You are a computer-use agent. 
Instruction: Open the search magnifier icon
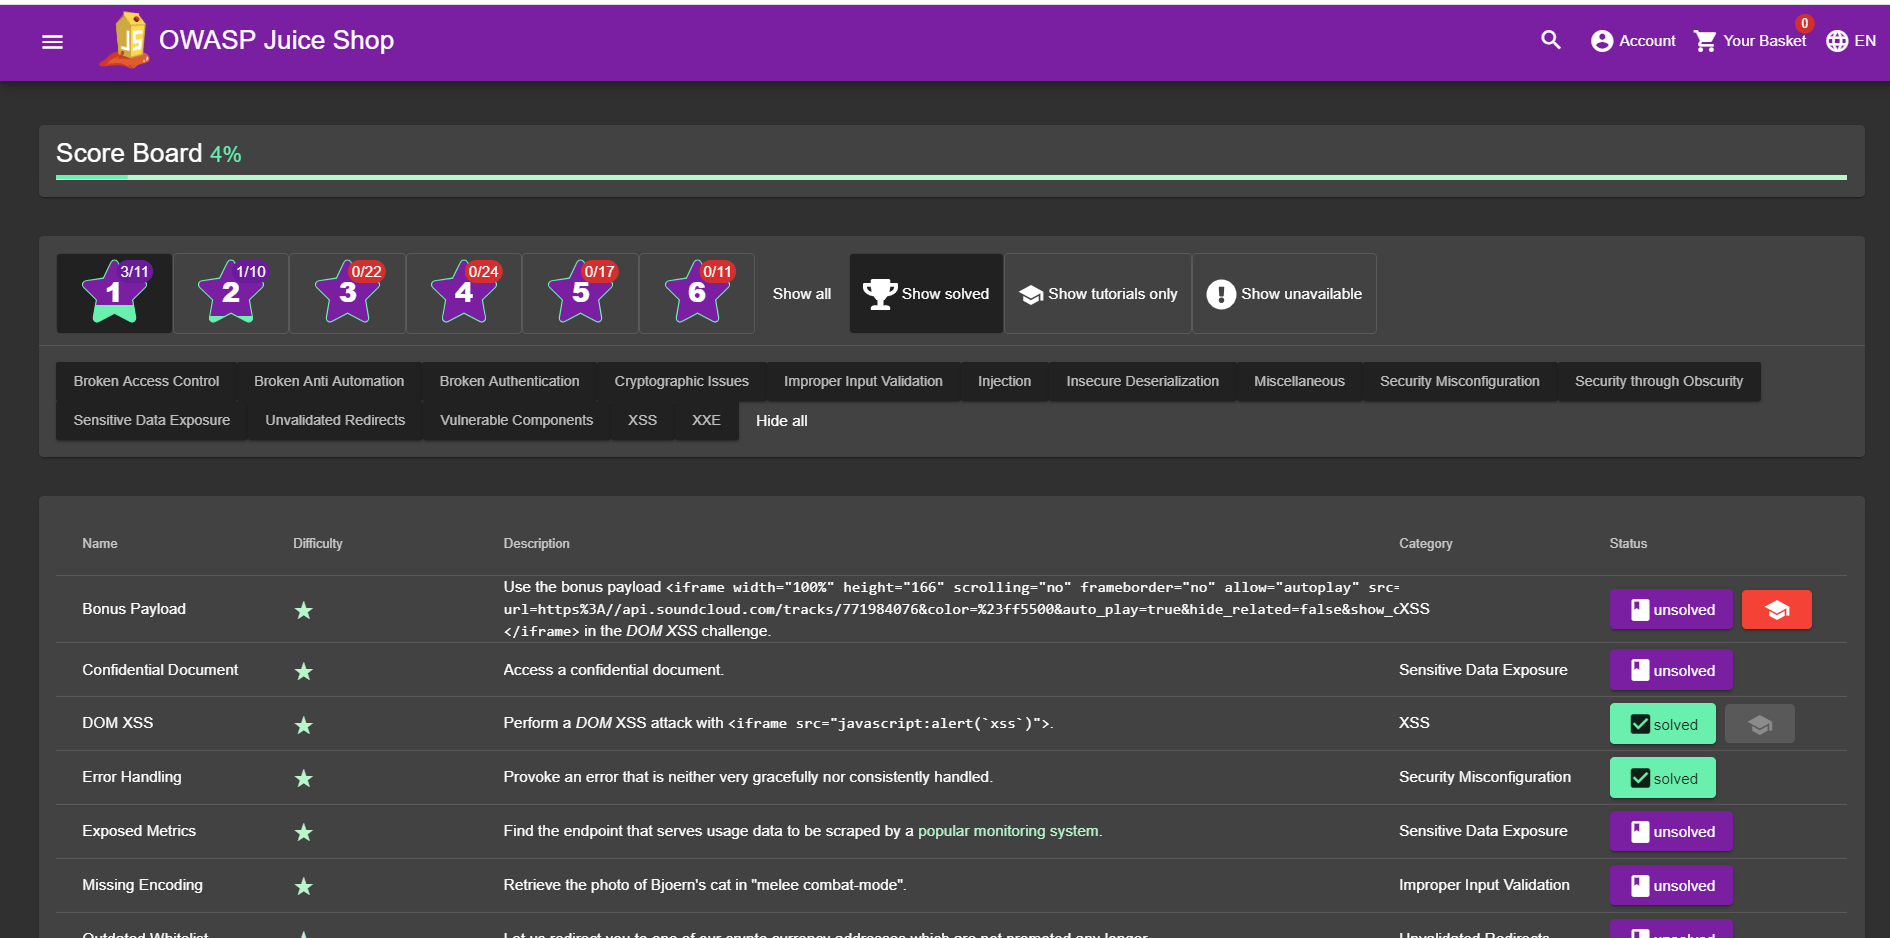[x=1551, y=40]
